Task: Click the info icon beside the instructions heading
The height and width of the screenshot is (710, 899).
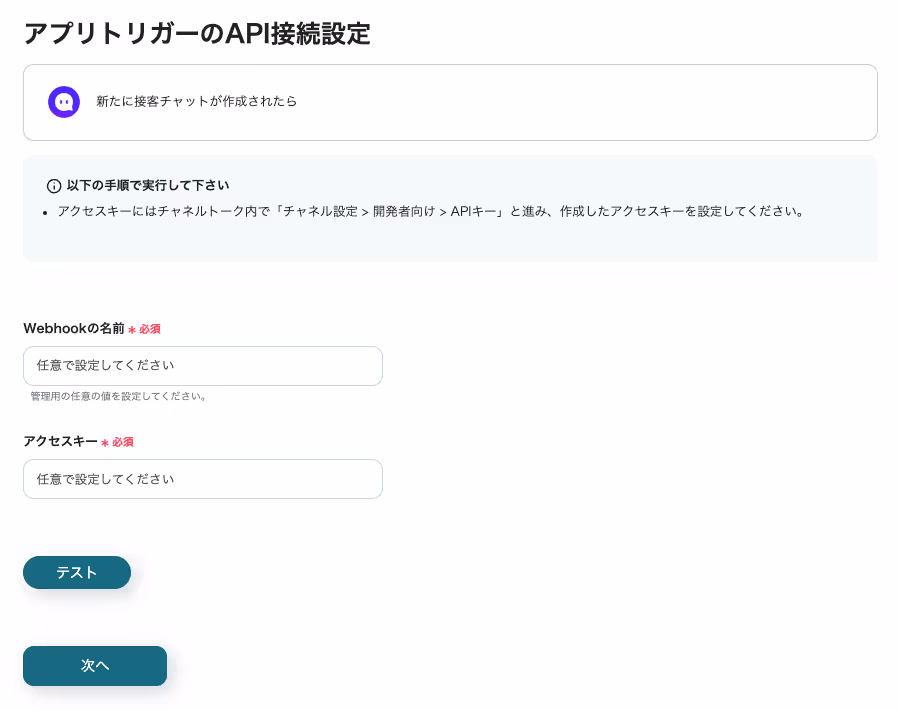Action: pyautogui.click(x=54, y=186)
